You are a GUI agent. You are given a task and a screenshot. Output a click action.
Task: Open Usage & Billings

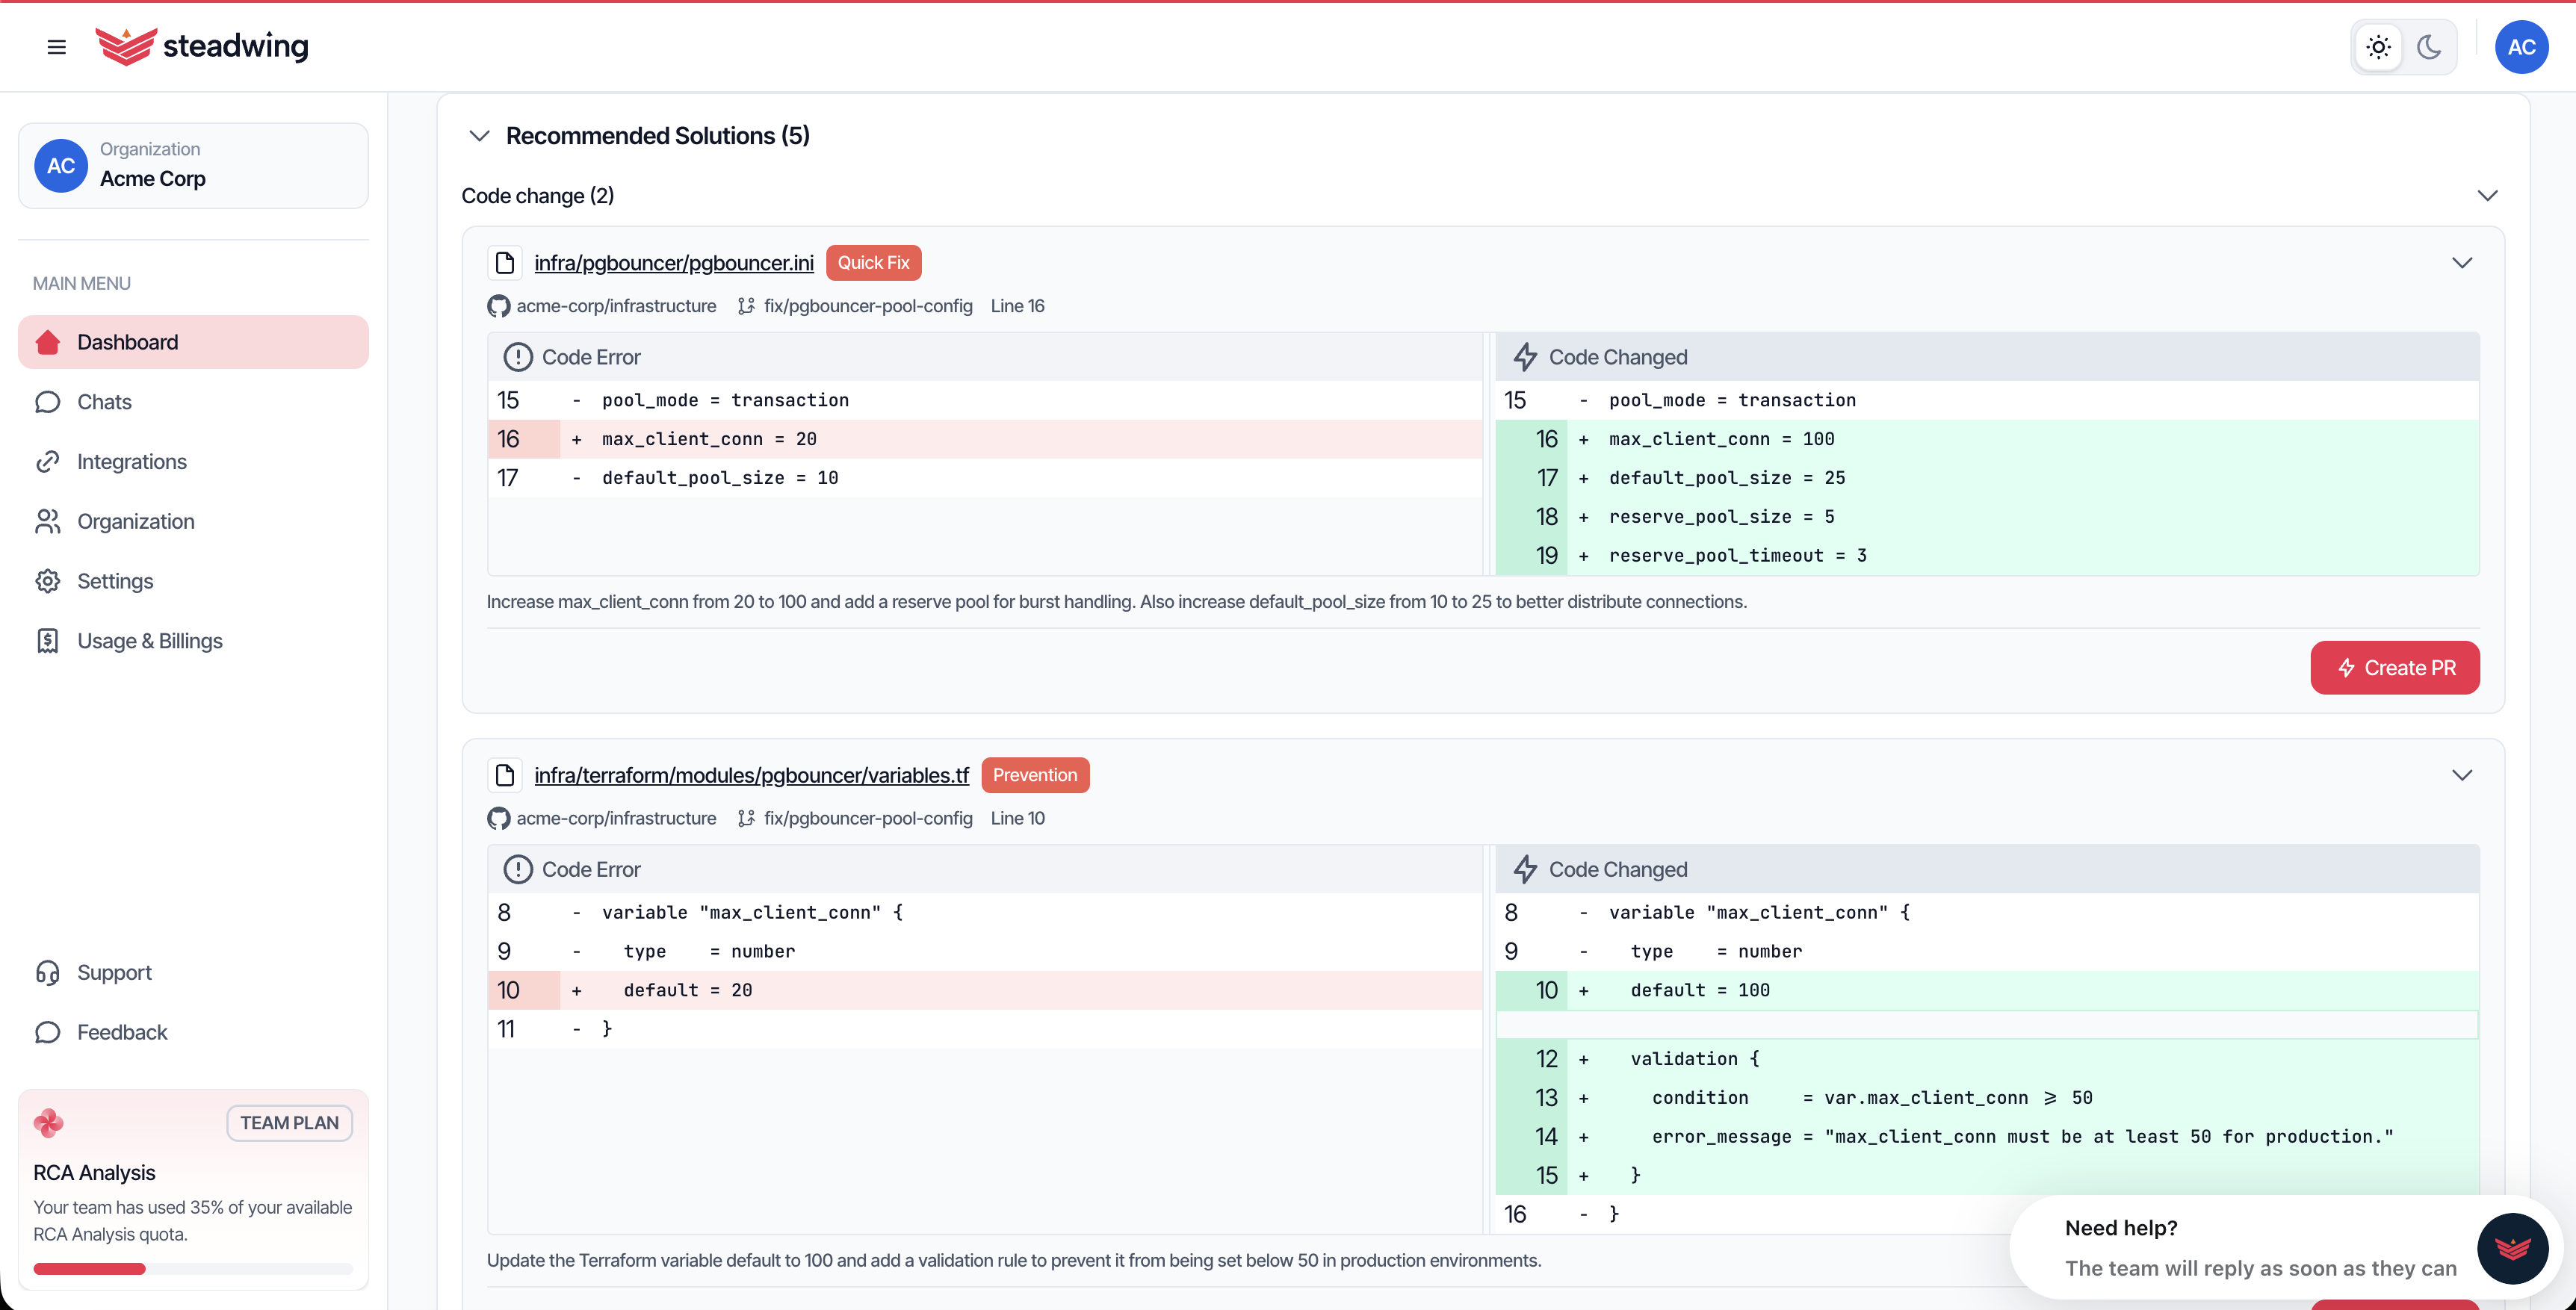(150, 641)
